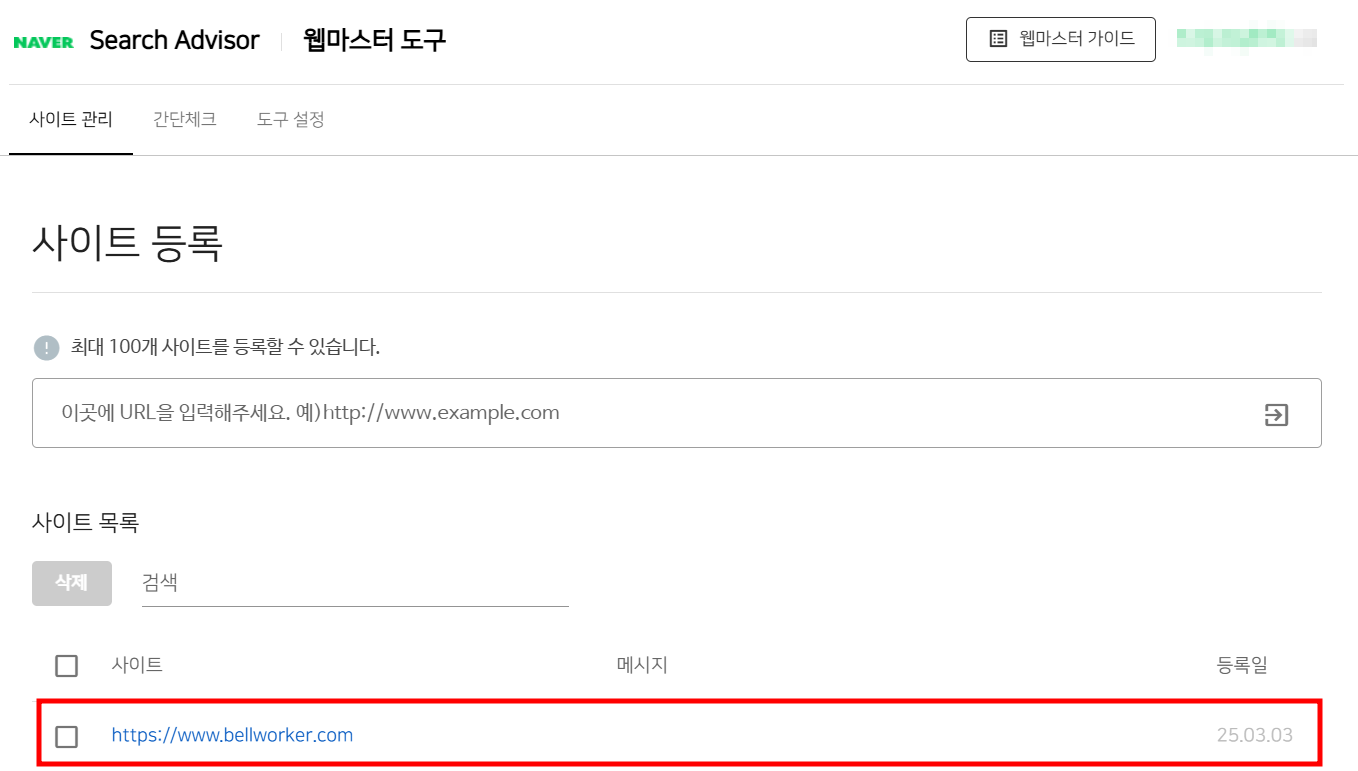Switch to 도구 설정 tab
This screenshot has width=1358, height=771.
point(290,120)
